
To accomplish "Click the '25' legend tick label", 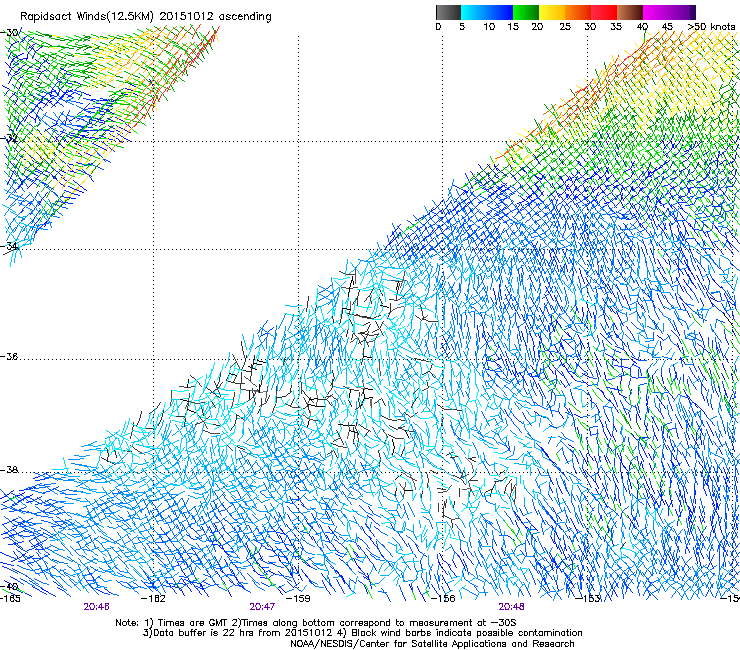I will [565, 27].
